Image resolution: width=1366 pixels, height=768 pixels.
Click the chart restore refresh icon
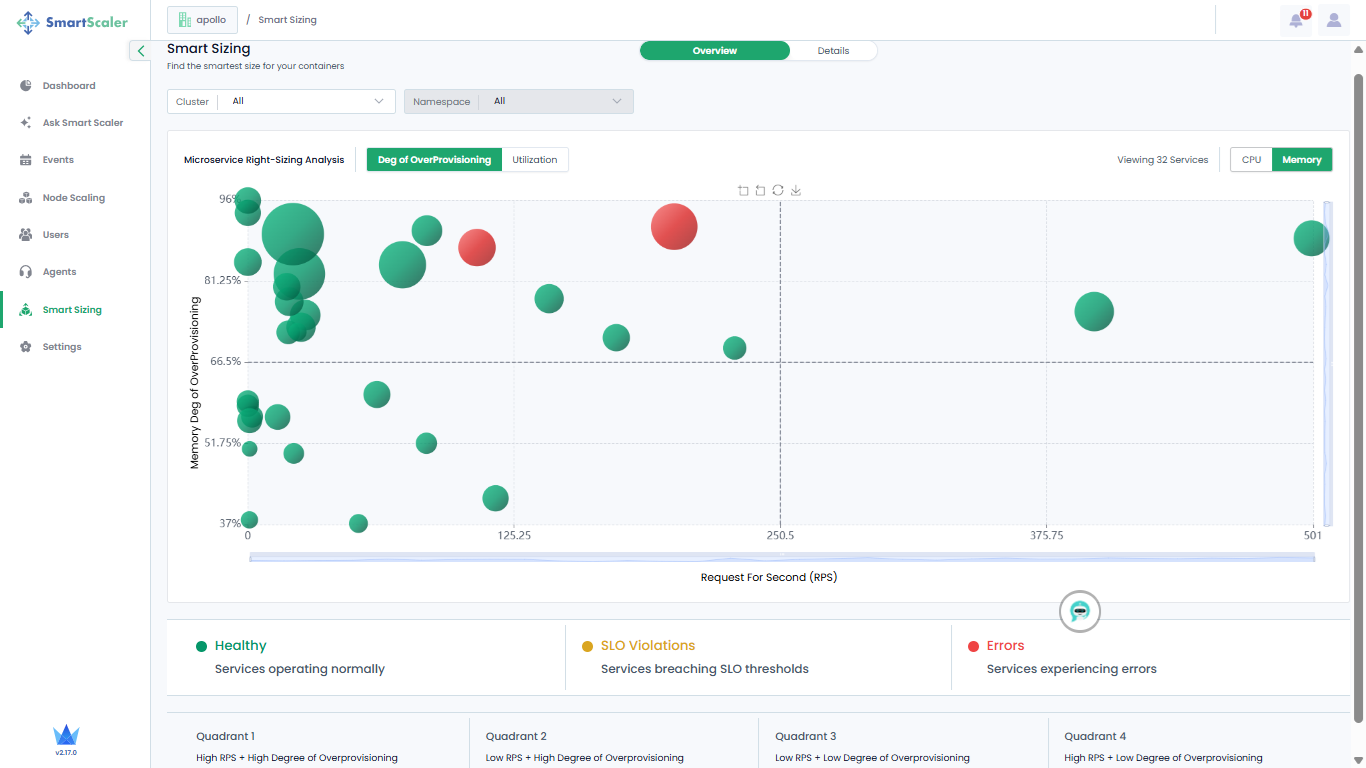pyautogui.click(x=778, y=190)
